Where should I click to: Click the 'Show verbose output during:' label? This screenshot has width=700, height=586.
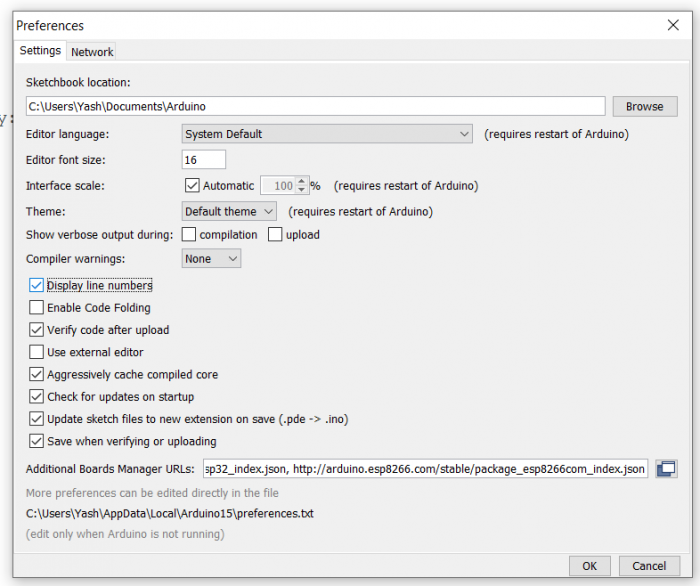pos(99,234)
